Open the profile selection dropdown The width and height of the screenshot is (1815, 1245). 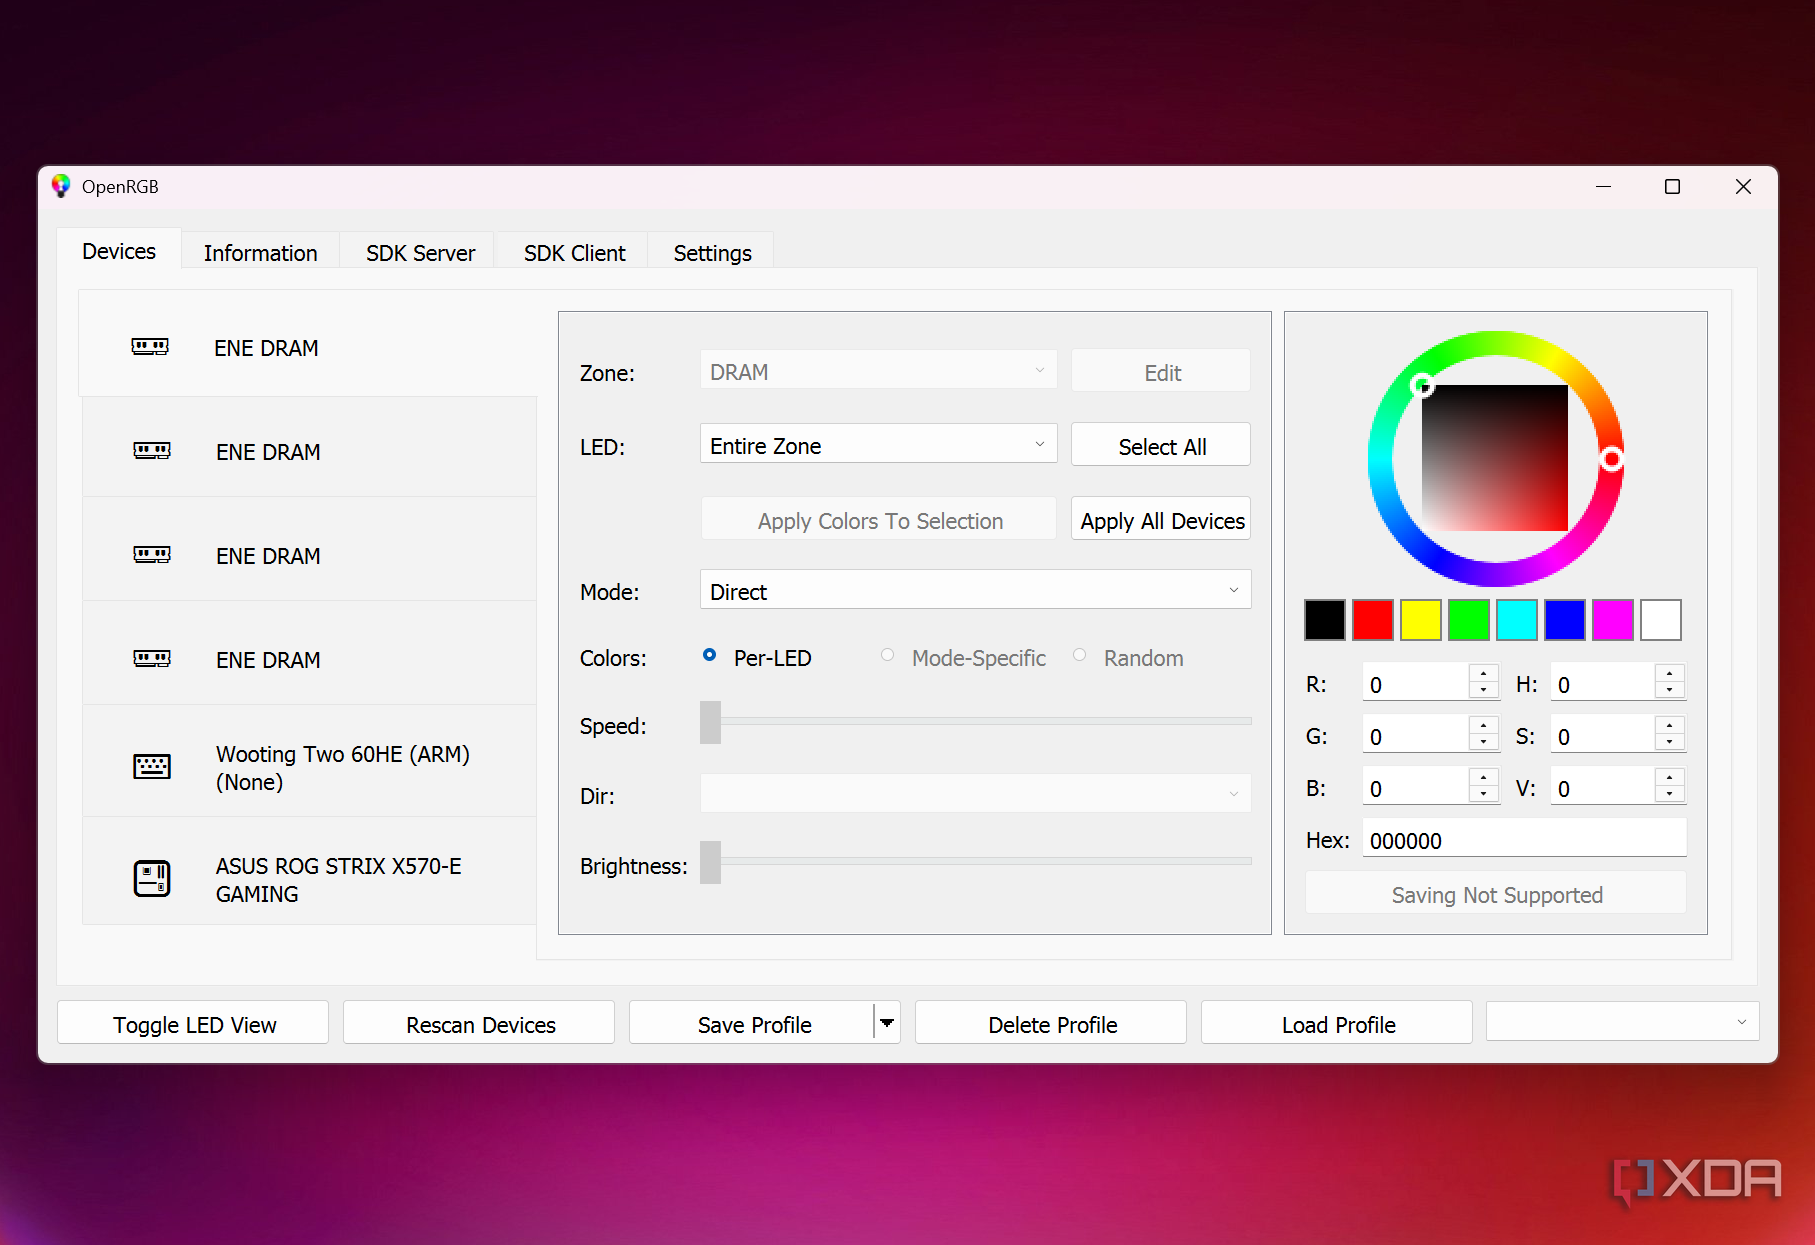click(x=1621, y=1022)
